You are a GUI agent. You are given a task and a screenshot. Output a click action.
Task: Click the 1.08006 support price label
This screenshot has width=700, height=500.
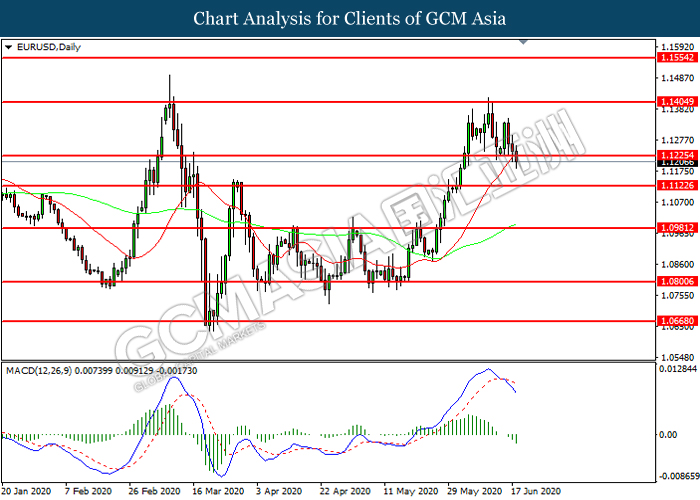677,281
